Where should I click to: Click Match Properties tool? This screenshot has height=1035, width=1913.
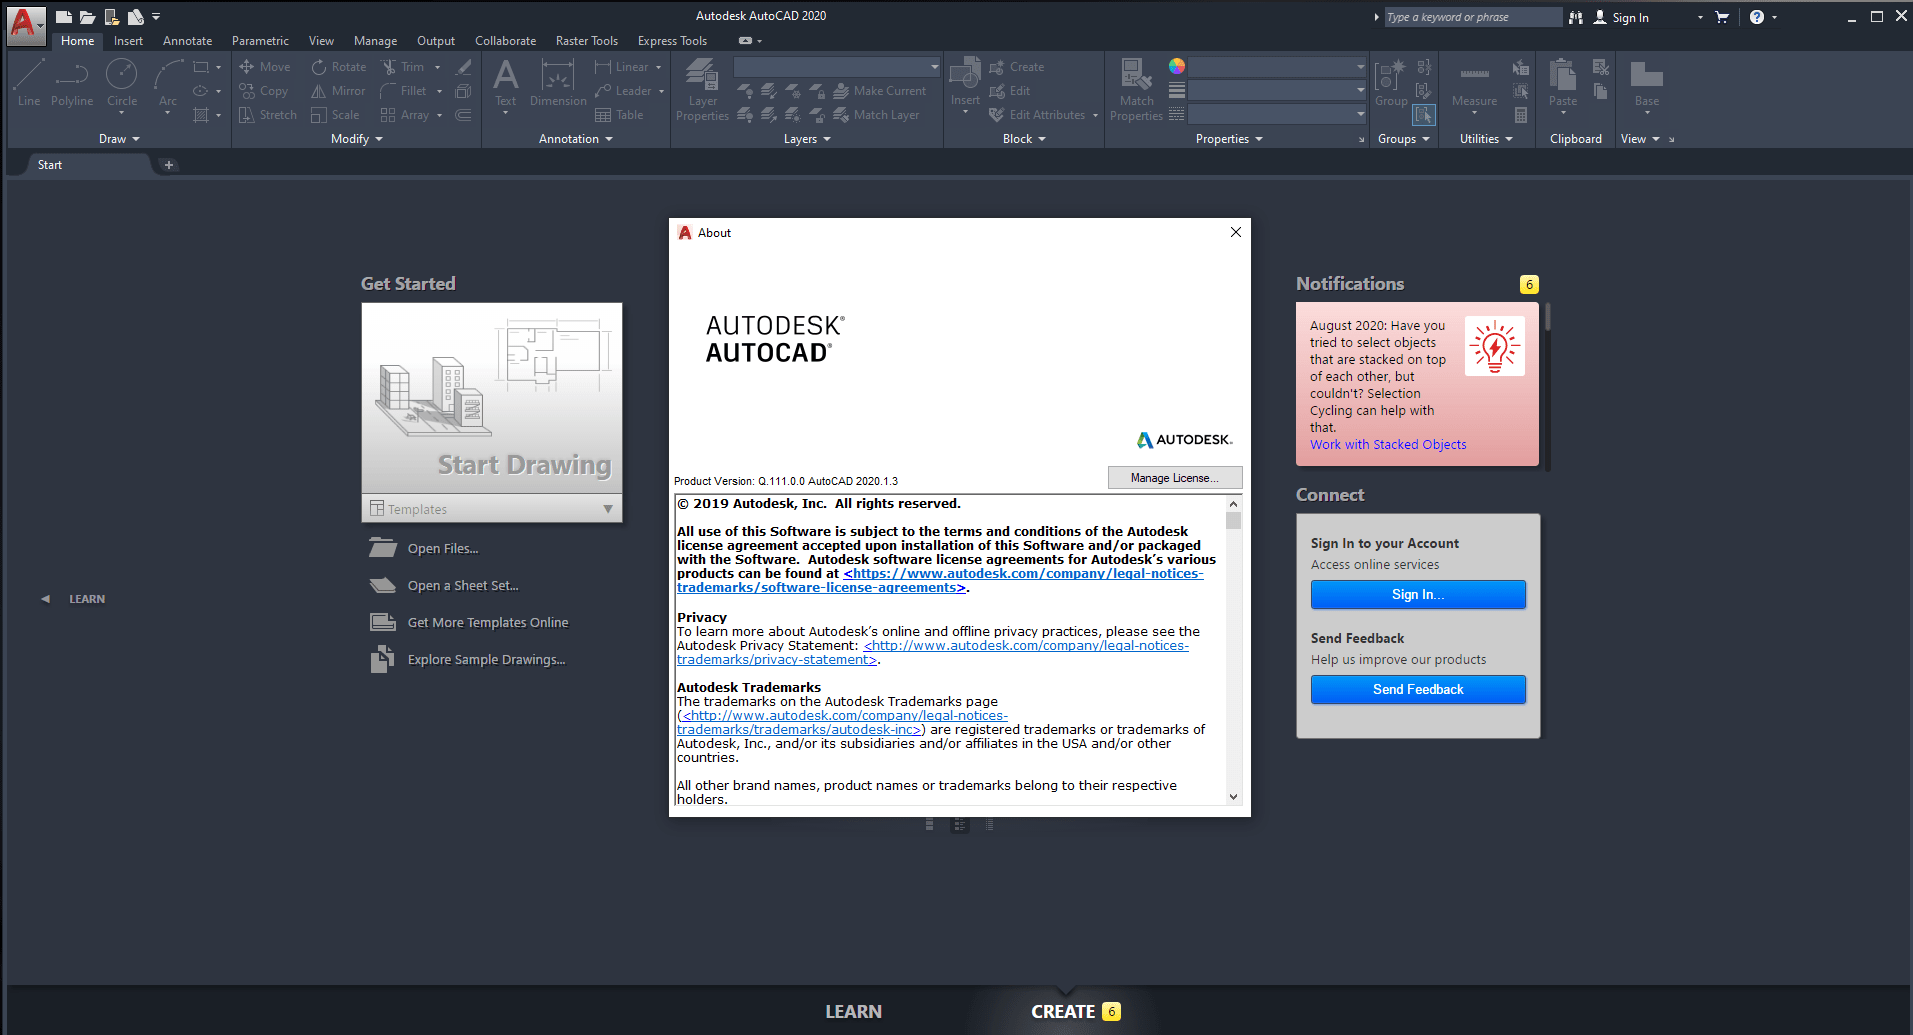[1136, 90]
